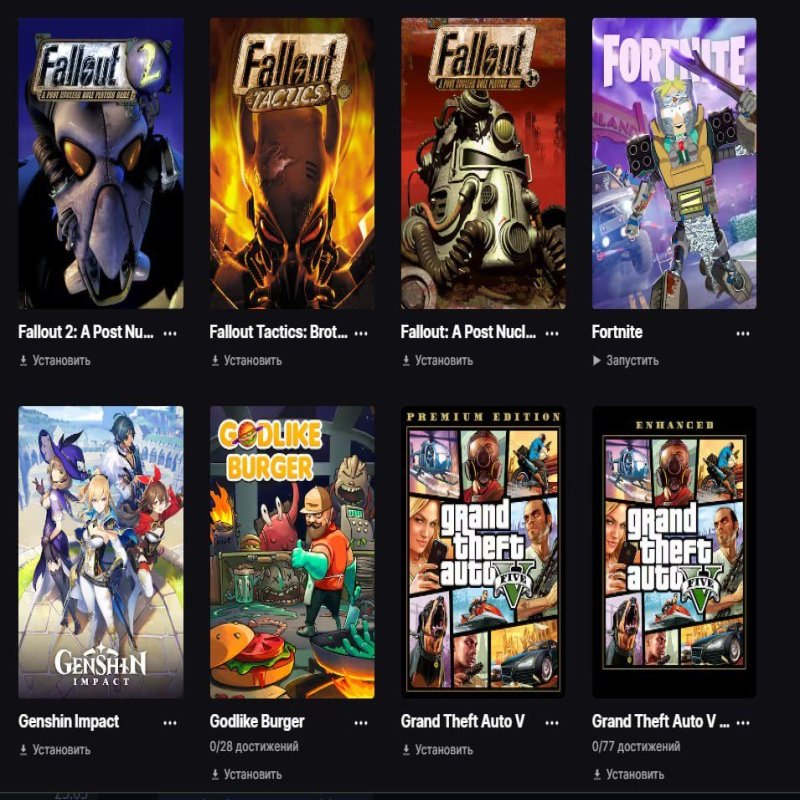View Godlike Burger 0/28 achievements

pyautogui.click(x=254, y=746)
